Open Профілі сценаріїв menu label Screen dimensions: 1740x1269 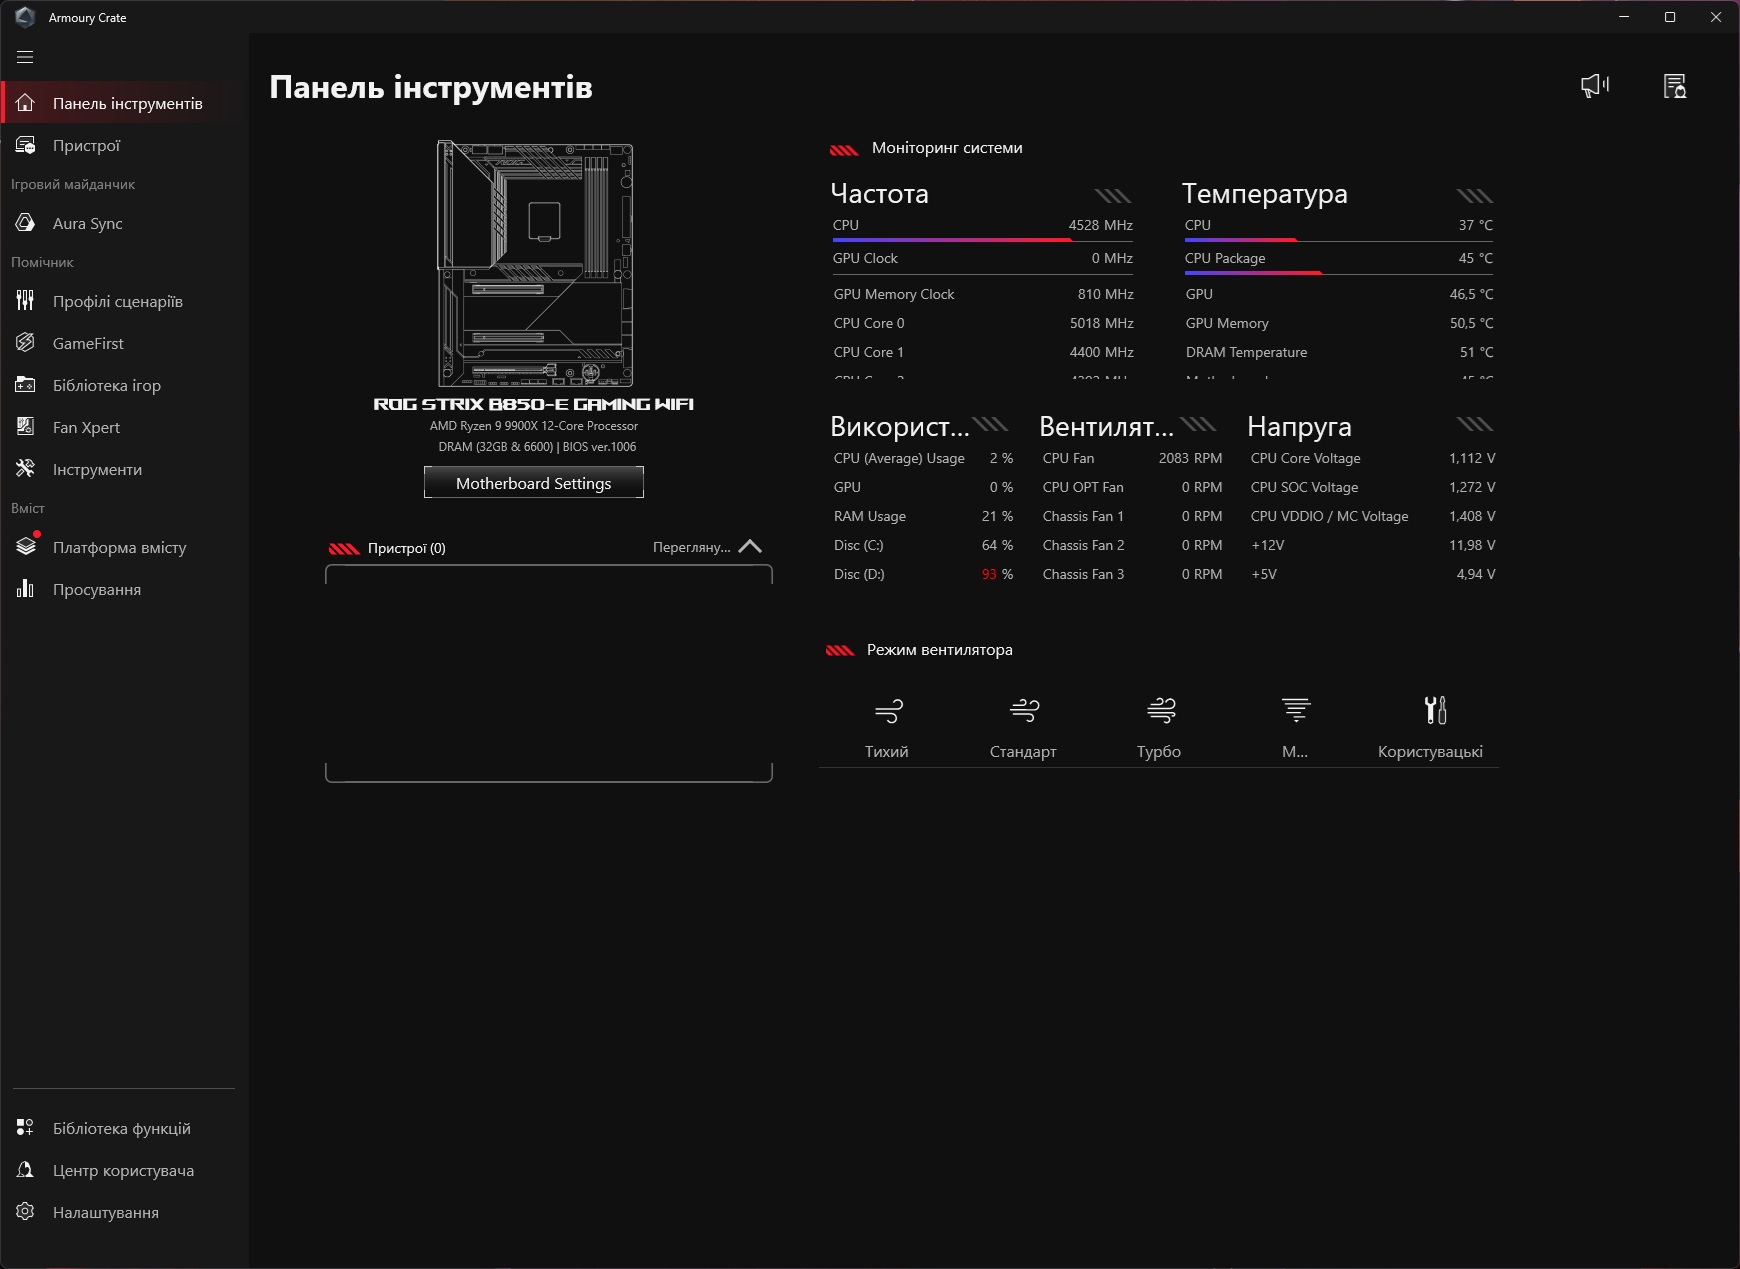(118, 301)
